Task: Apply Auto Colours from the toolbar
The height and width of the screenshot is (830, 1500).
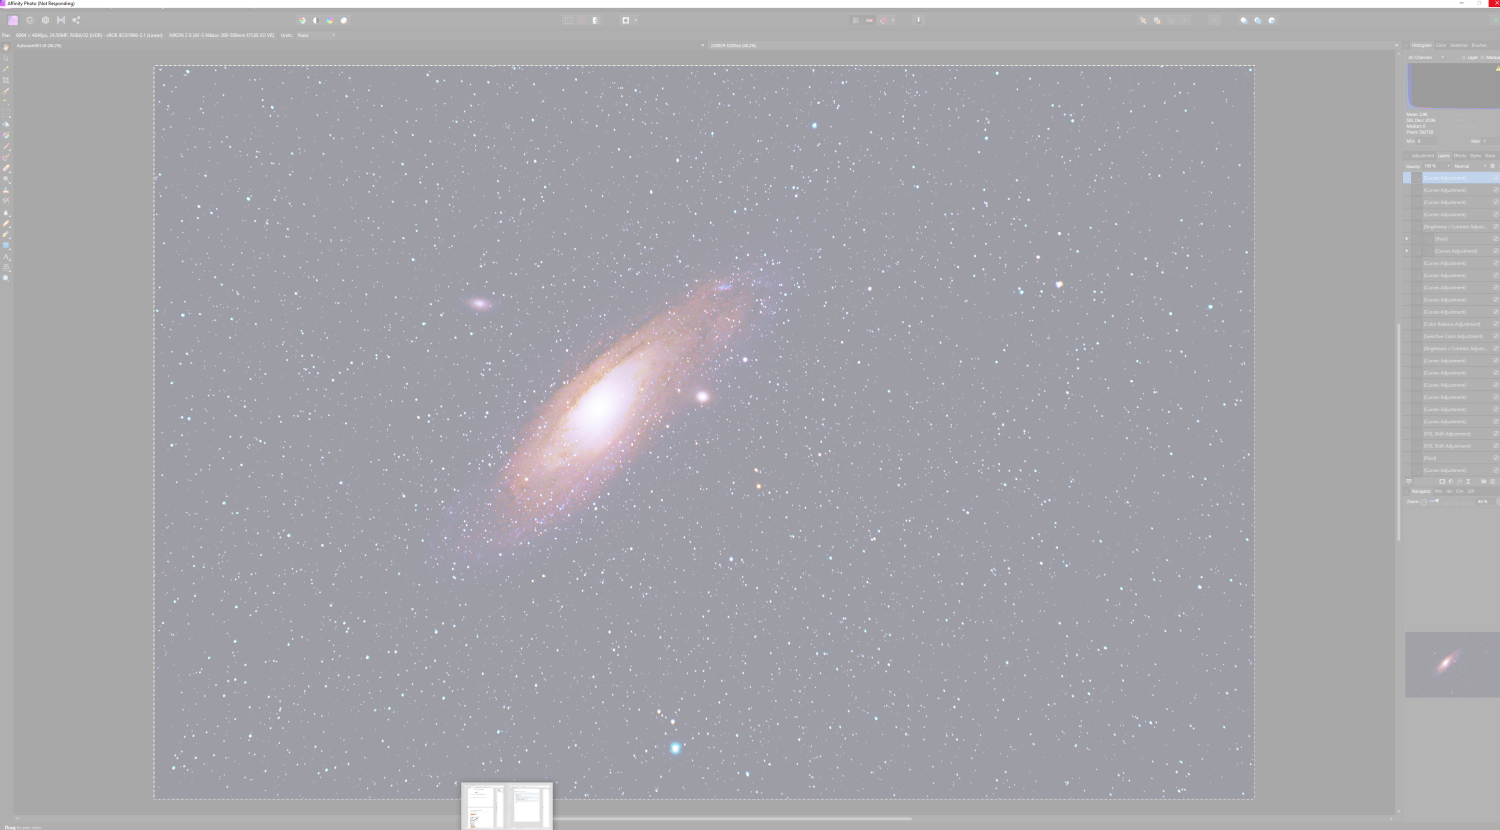Action: point(330,20)
